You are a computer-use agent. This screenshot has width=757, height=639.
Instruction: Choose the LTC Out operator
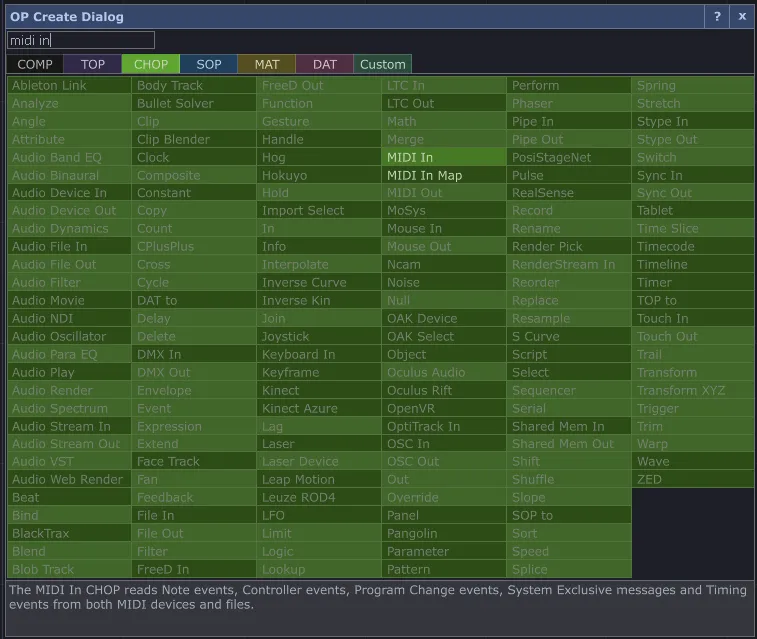pyautogui.click(x=444, y=103)
